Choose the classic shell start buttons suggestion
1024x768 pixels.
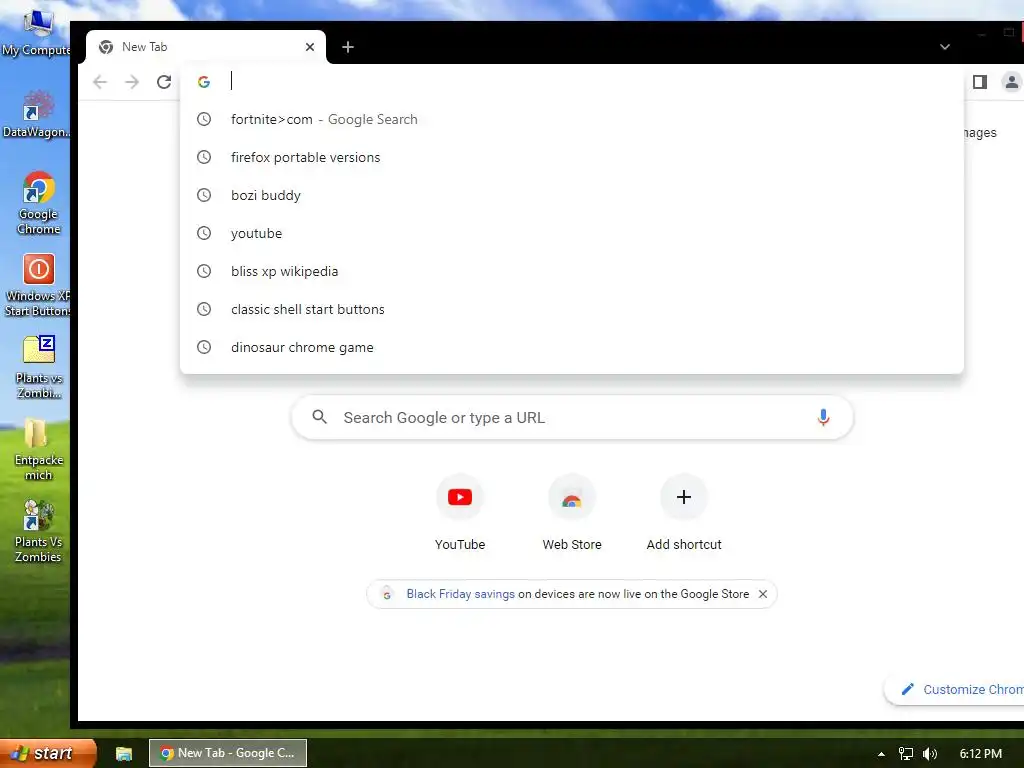point(571,309)
